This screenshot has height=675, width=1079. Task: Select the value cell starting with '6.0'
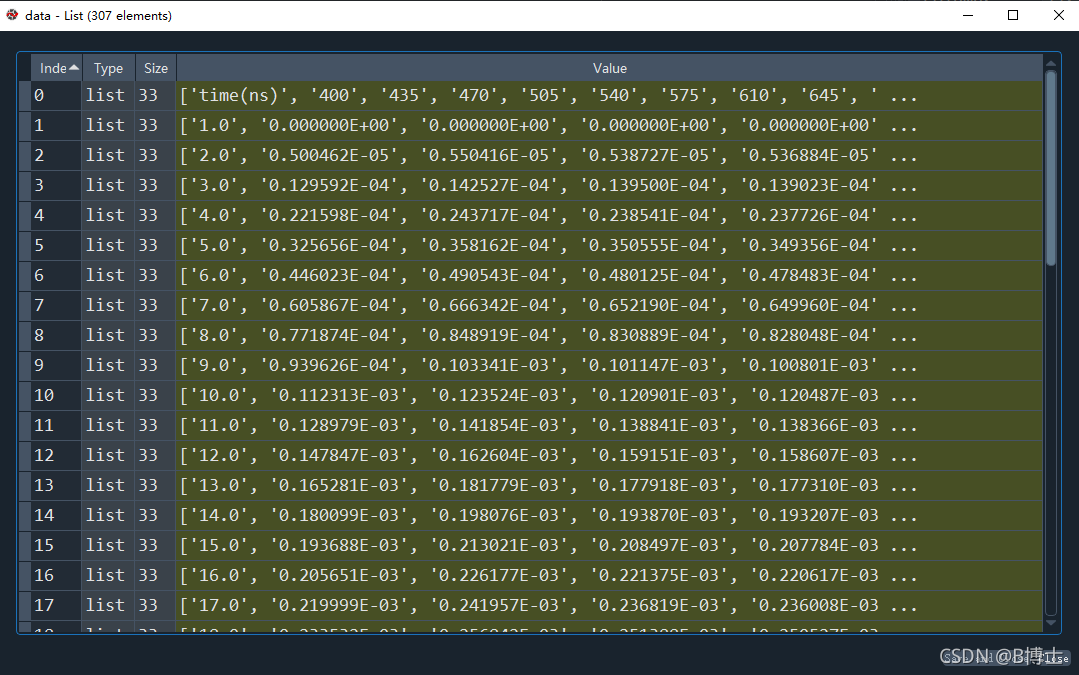[610, 275]
